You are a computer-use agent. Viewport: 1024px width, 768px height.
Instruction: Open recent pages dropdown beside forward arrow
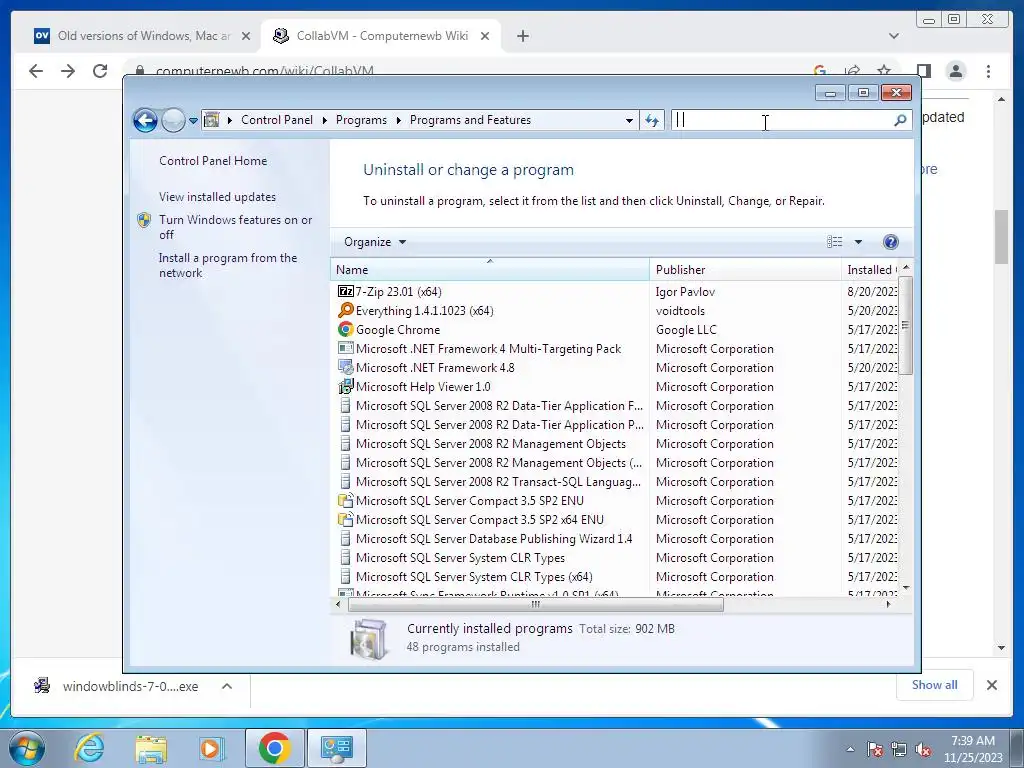(193, 121)
